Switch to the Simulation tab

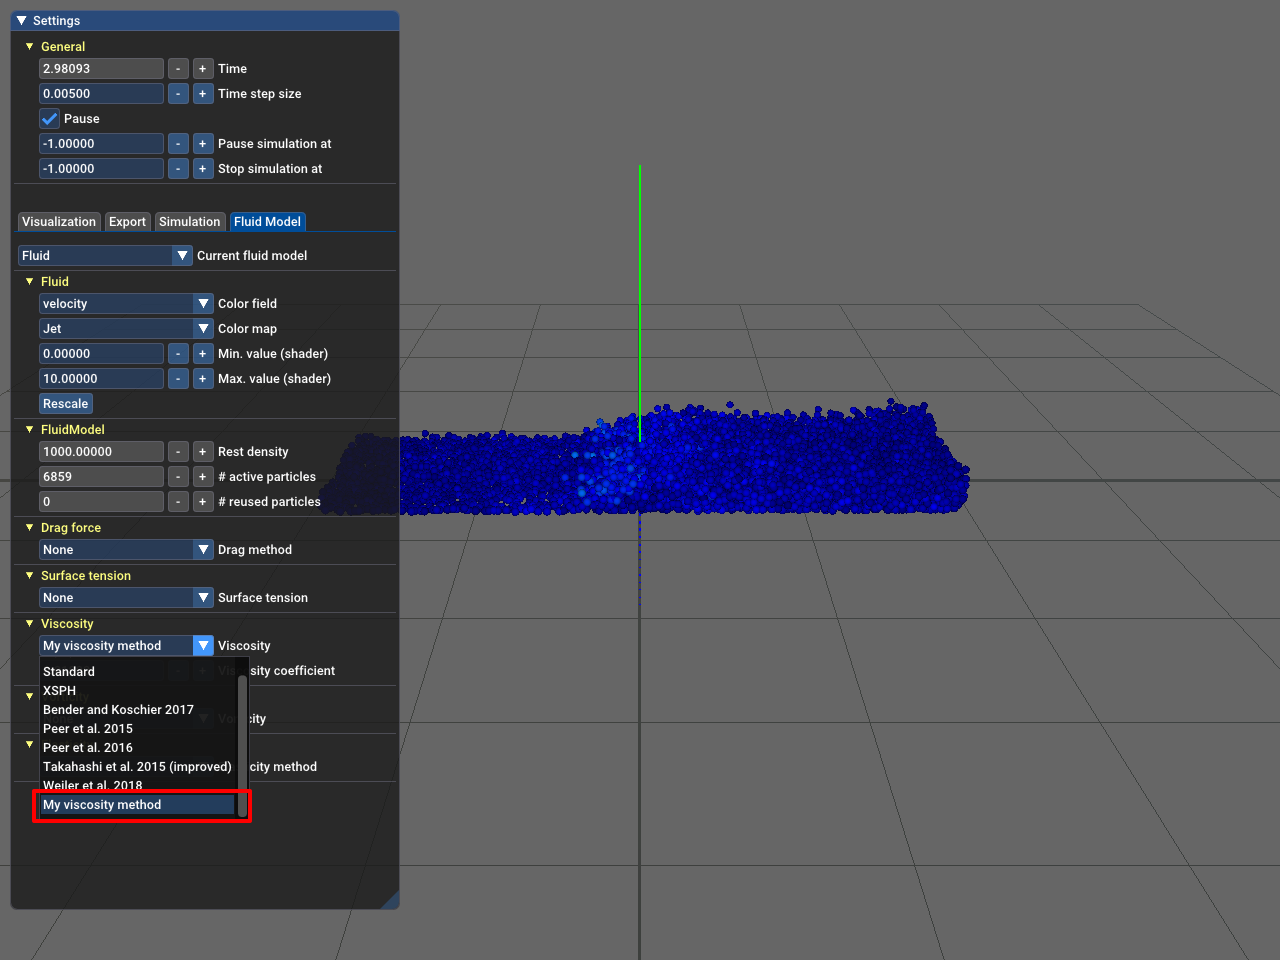tap(189, 222)
